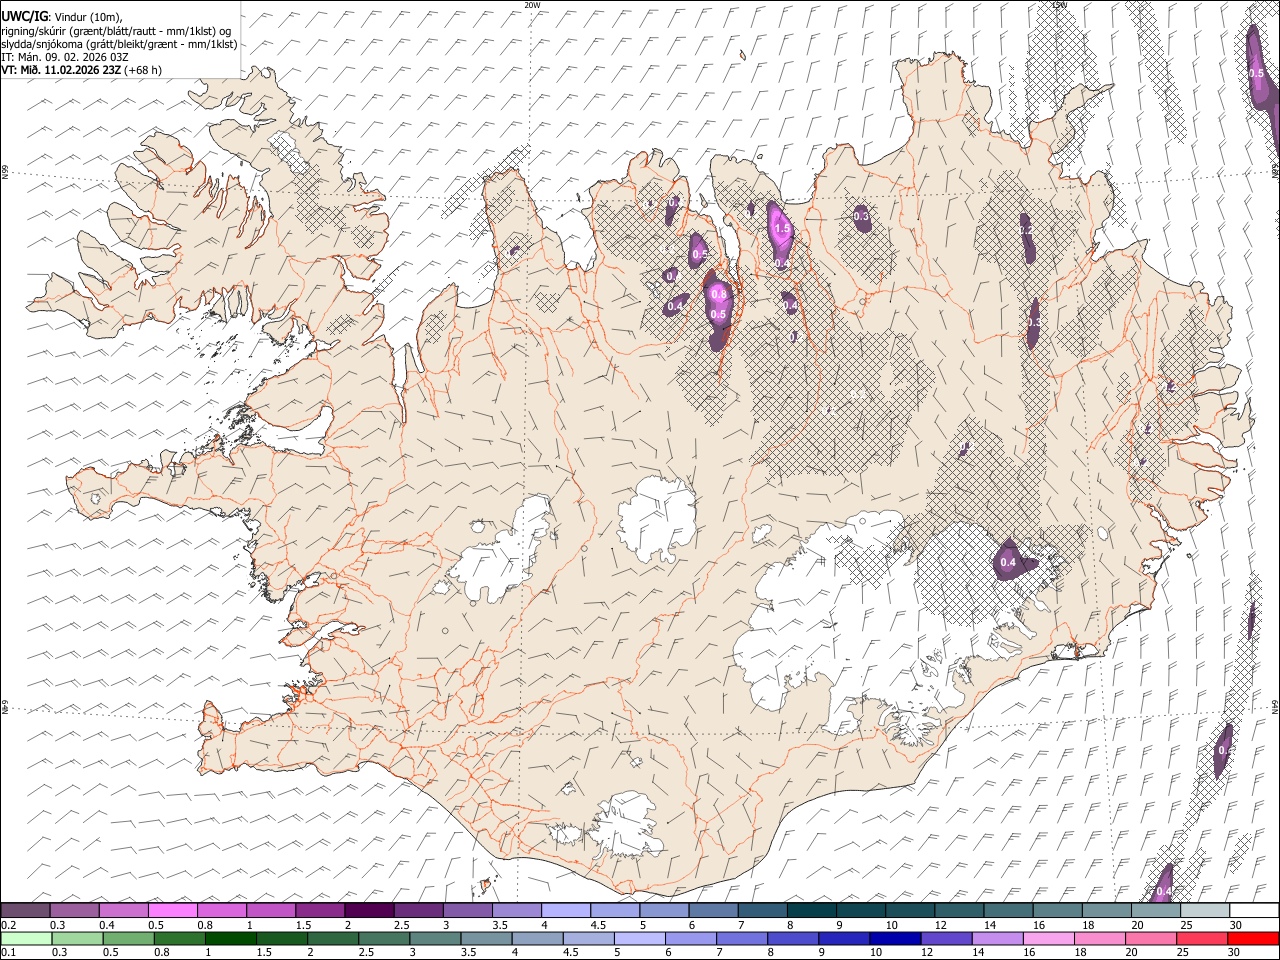The image size is (1280, 960).
Task: Click the white 30 swatch ending purple row
Action: (x=1254, y=910)
